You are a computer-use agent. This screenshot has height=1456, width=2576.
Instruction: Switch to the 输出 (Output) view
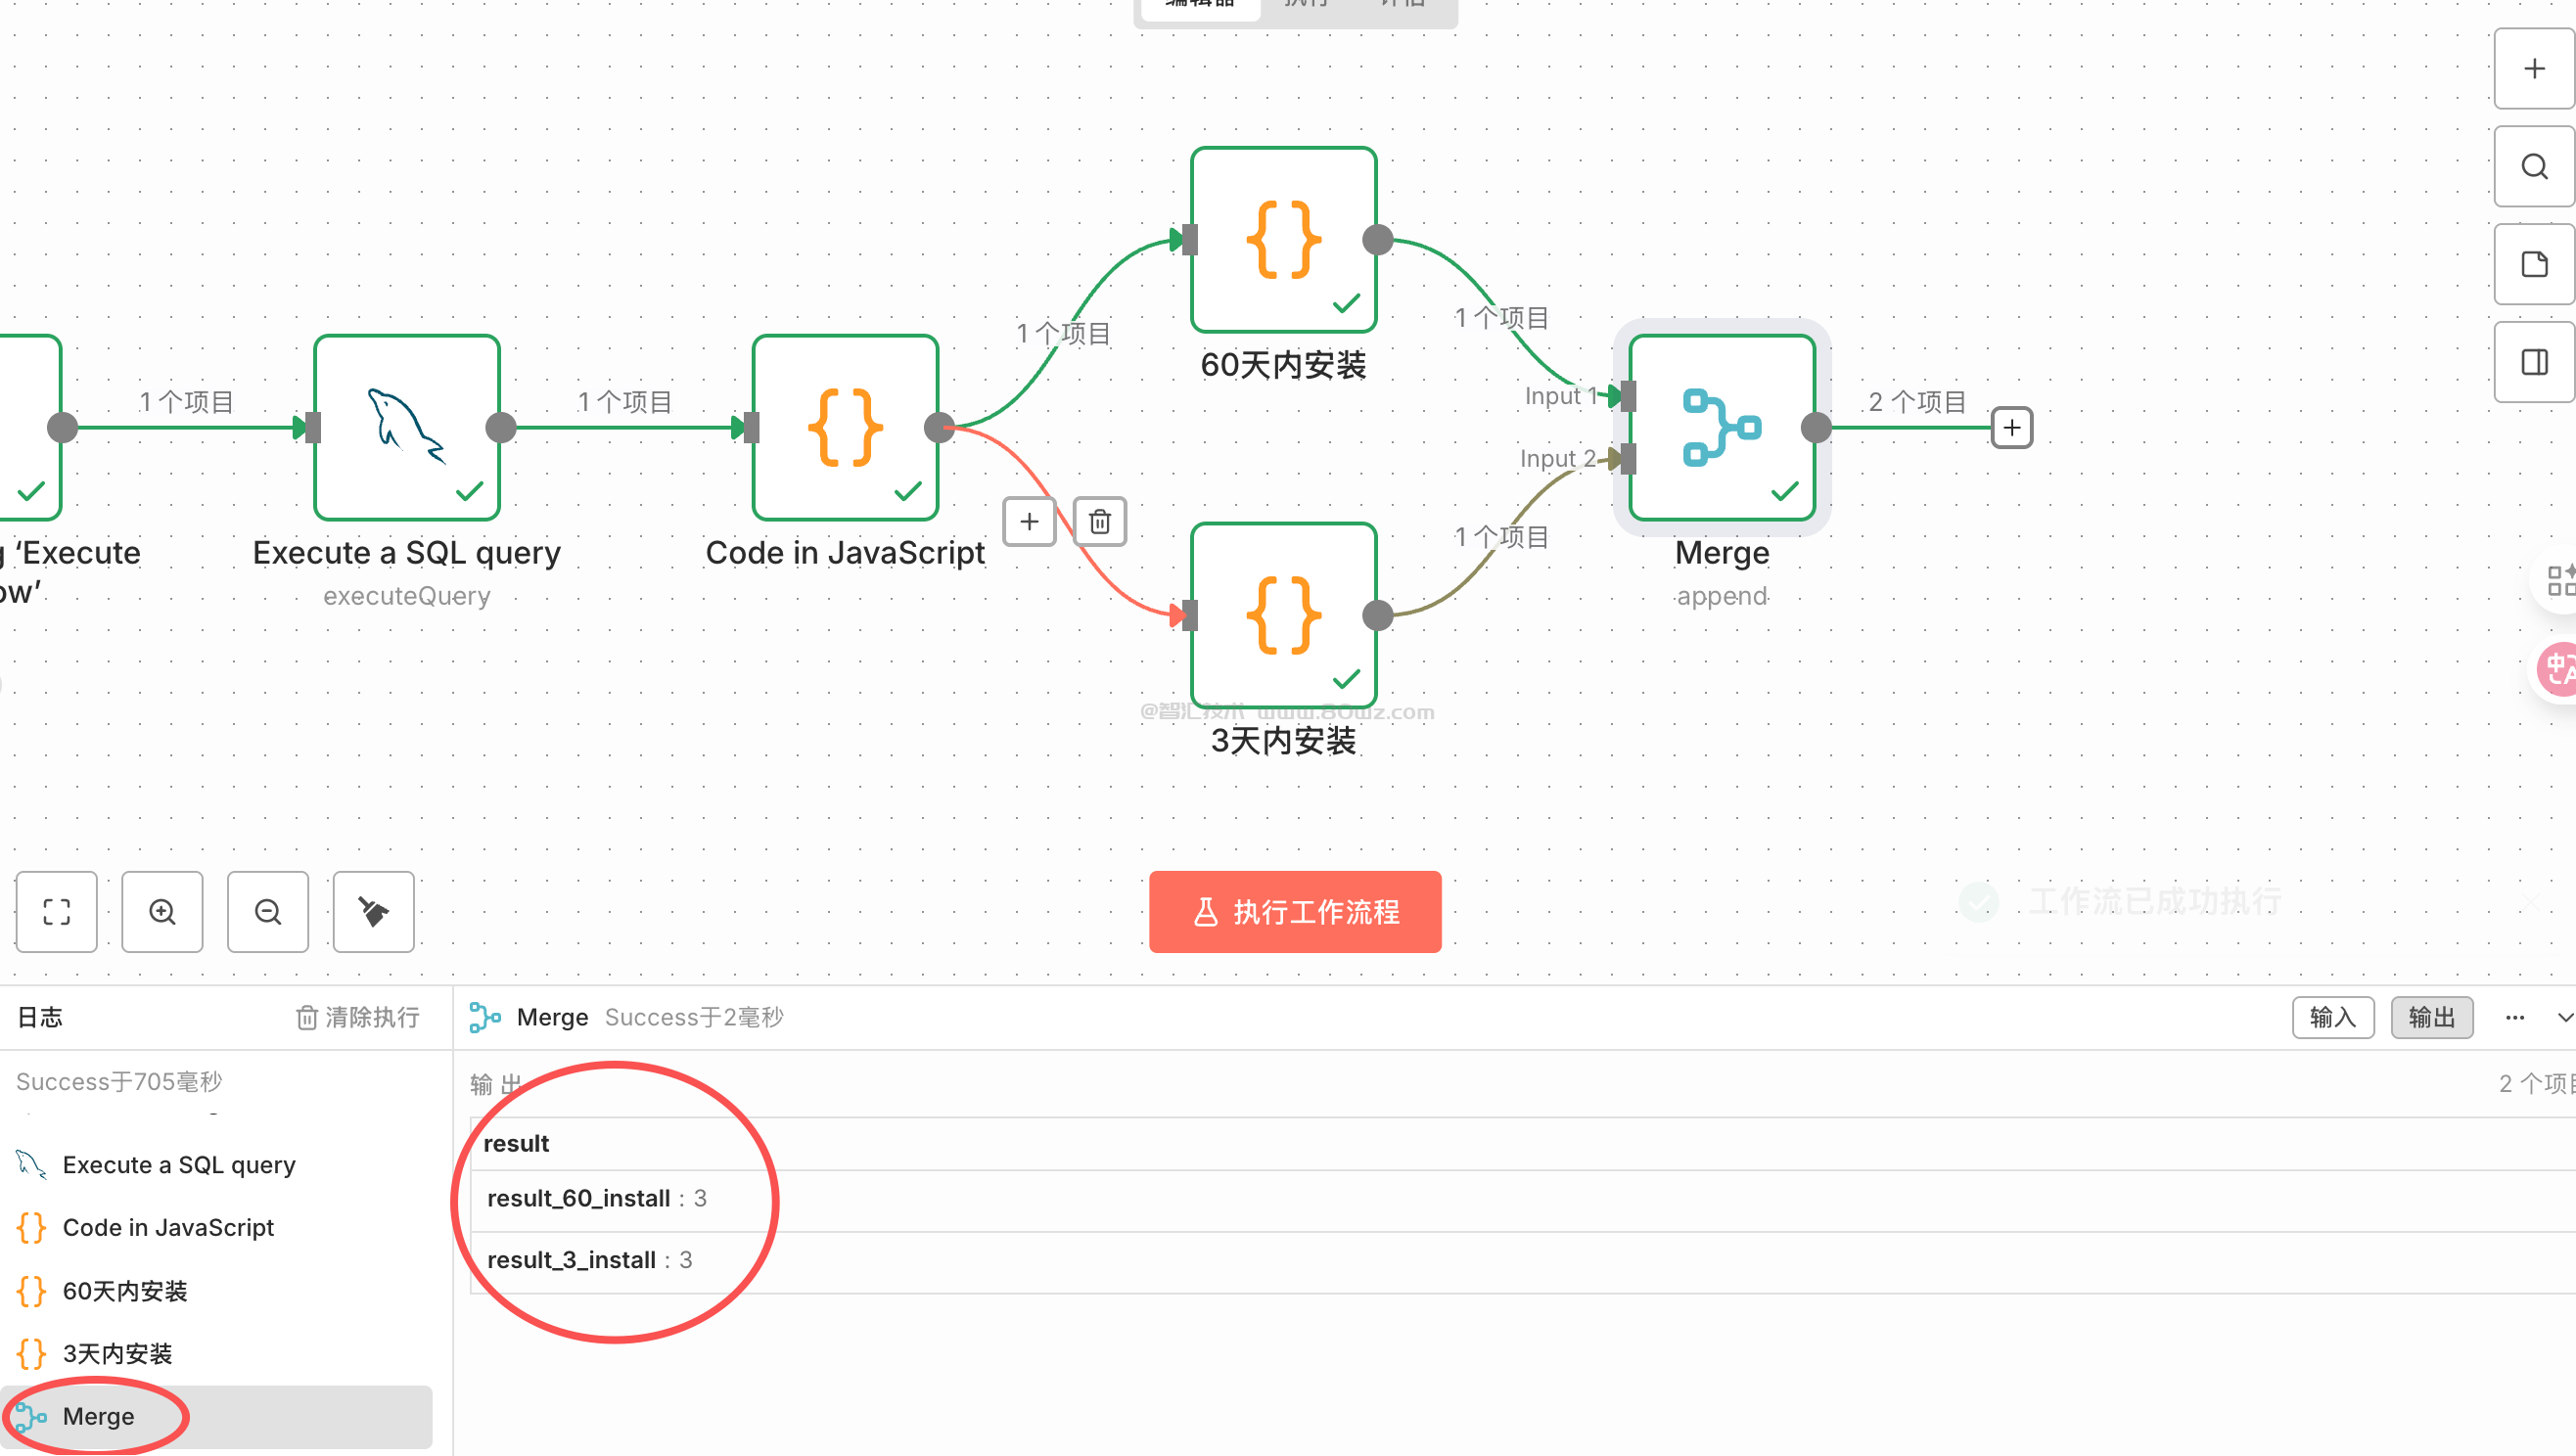click(2431, 1017)
